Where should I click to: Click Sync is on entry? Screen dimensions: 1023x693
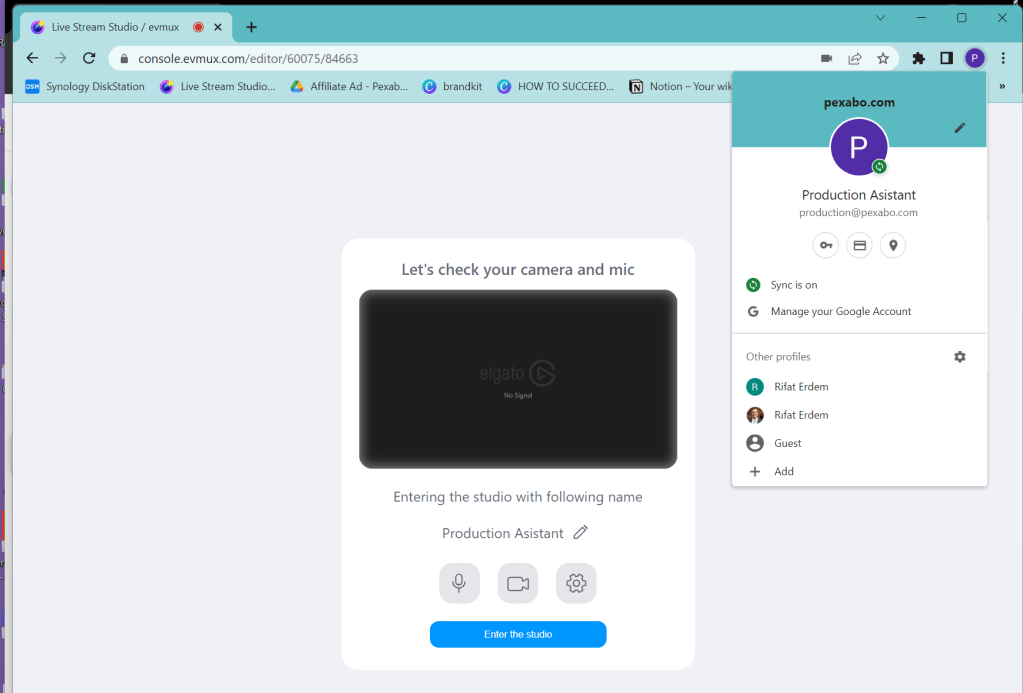click(859, 285)
